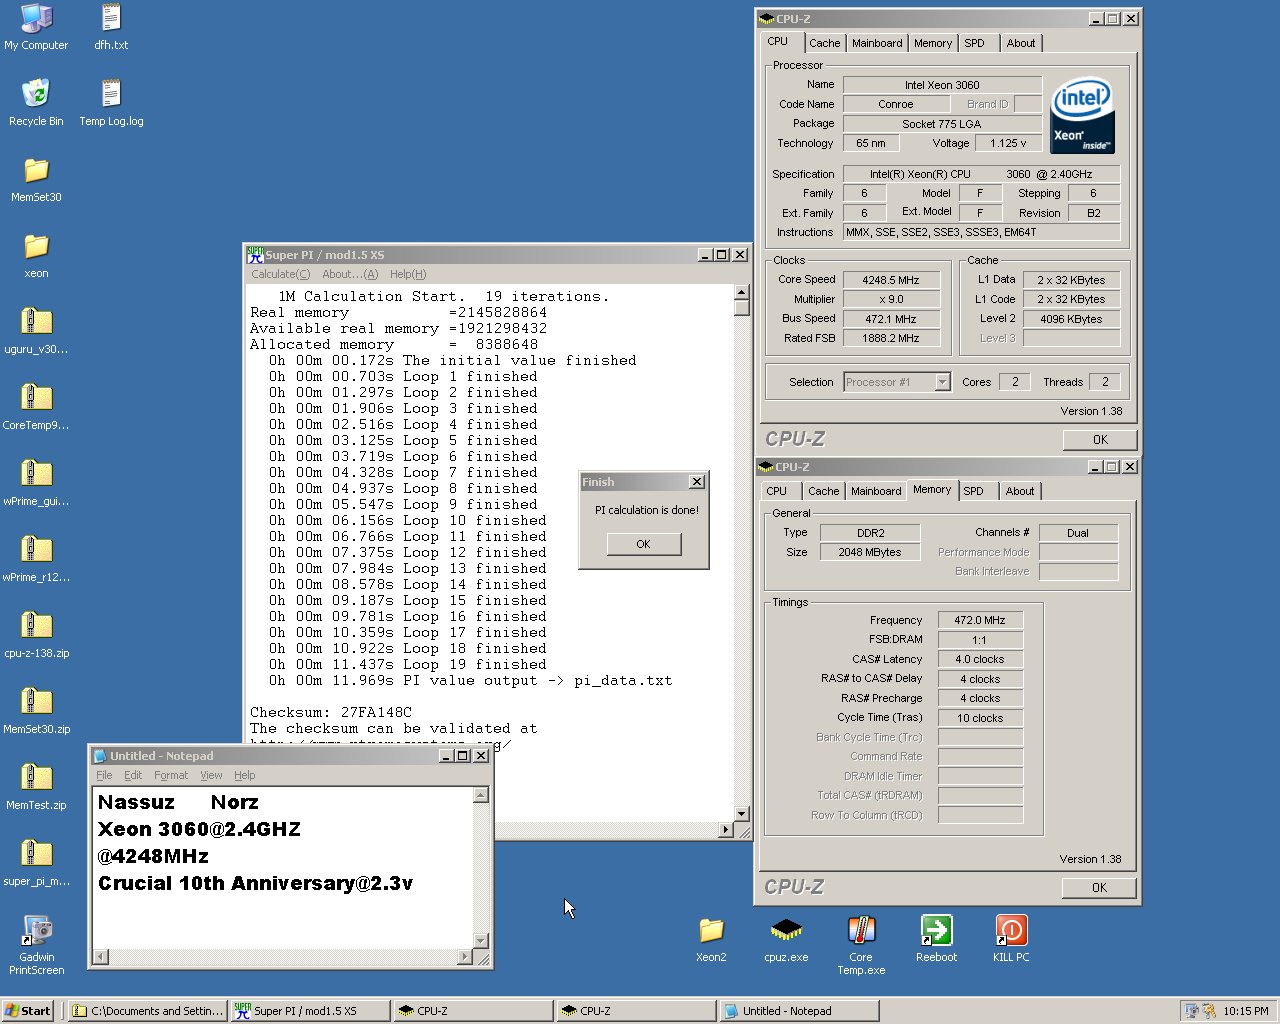This screenshot has height=1024, width=1280.
Task: Open the Xeon2 folder icon
Action: pos(711,939)
